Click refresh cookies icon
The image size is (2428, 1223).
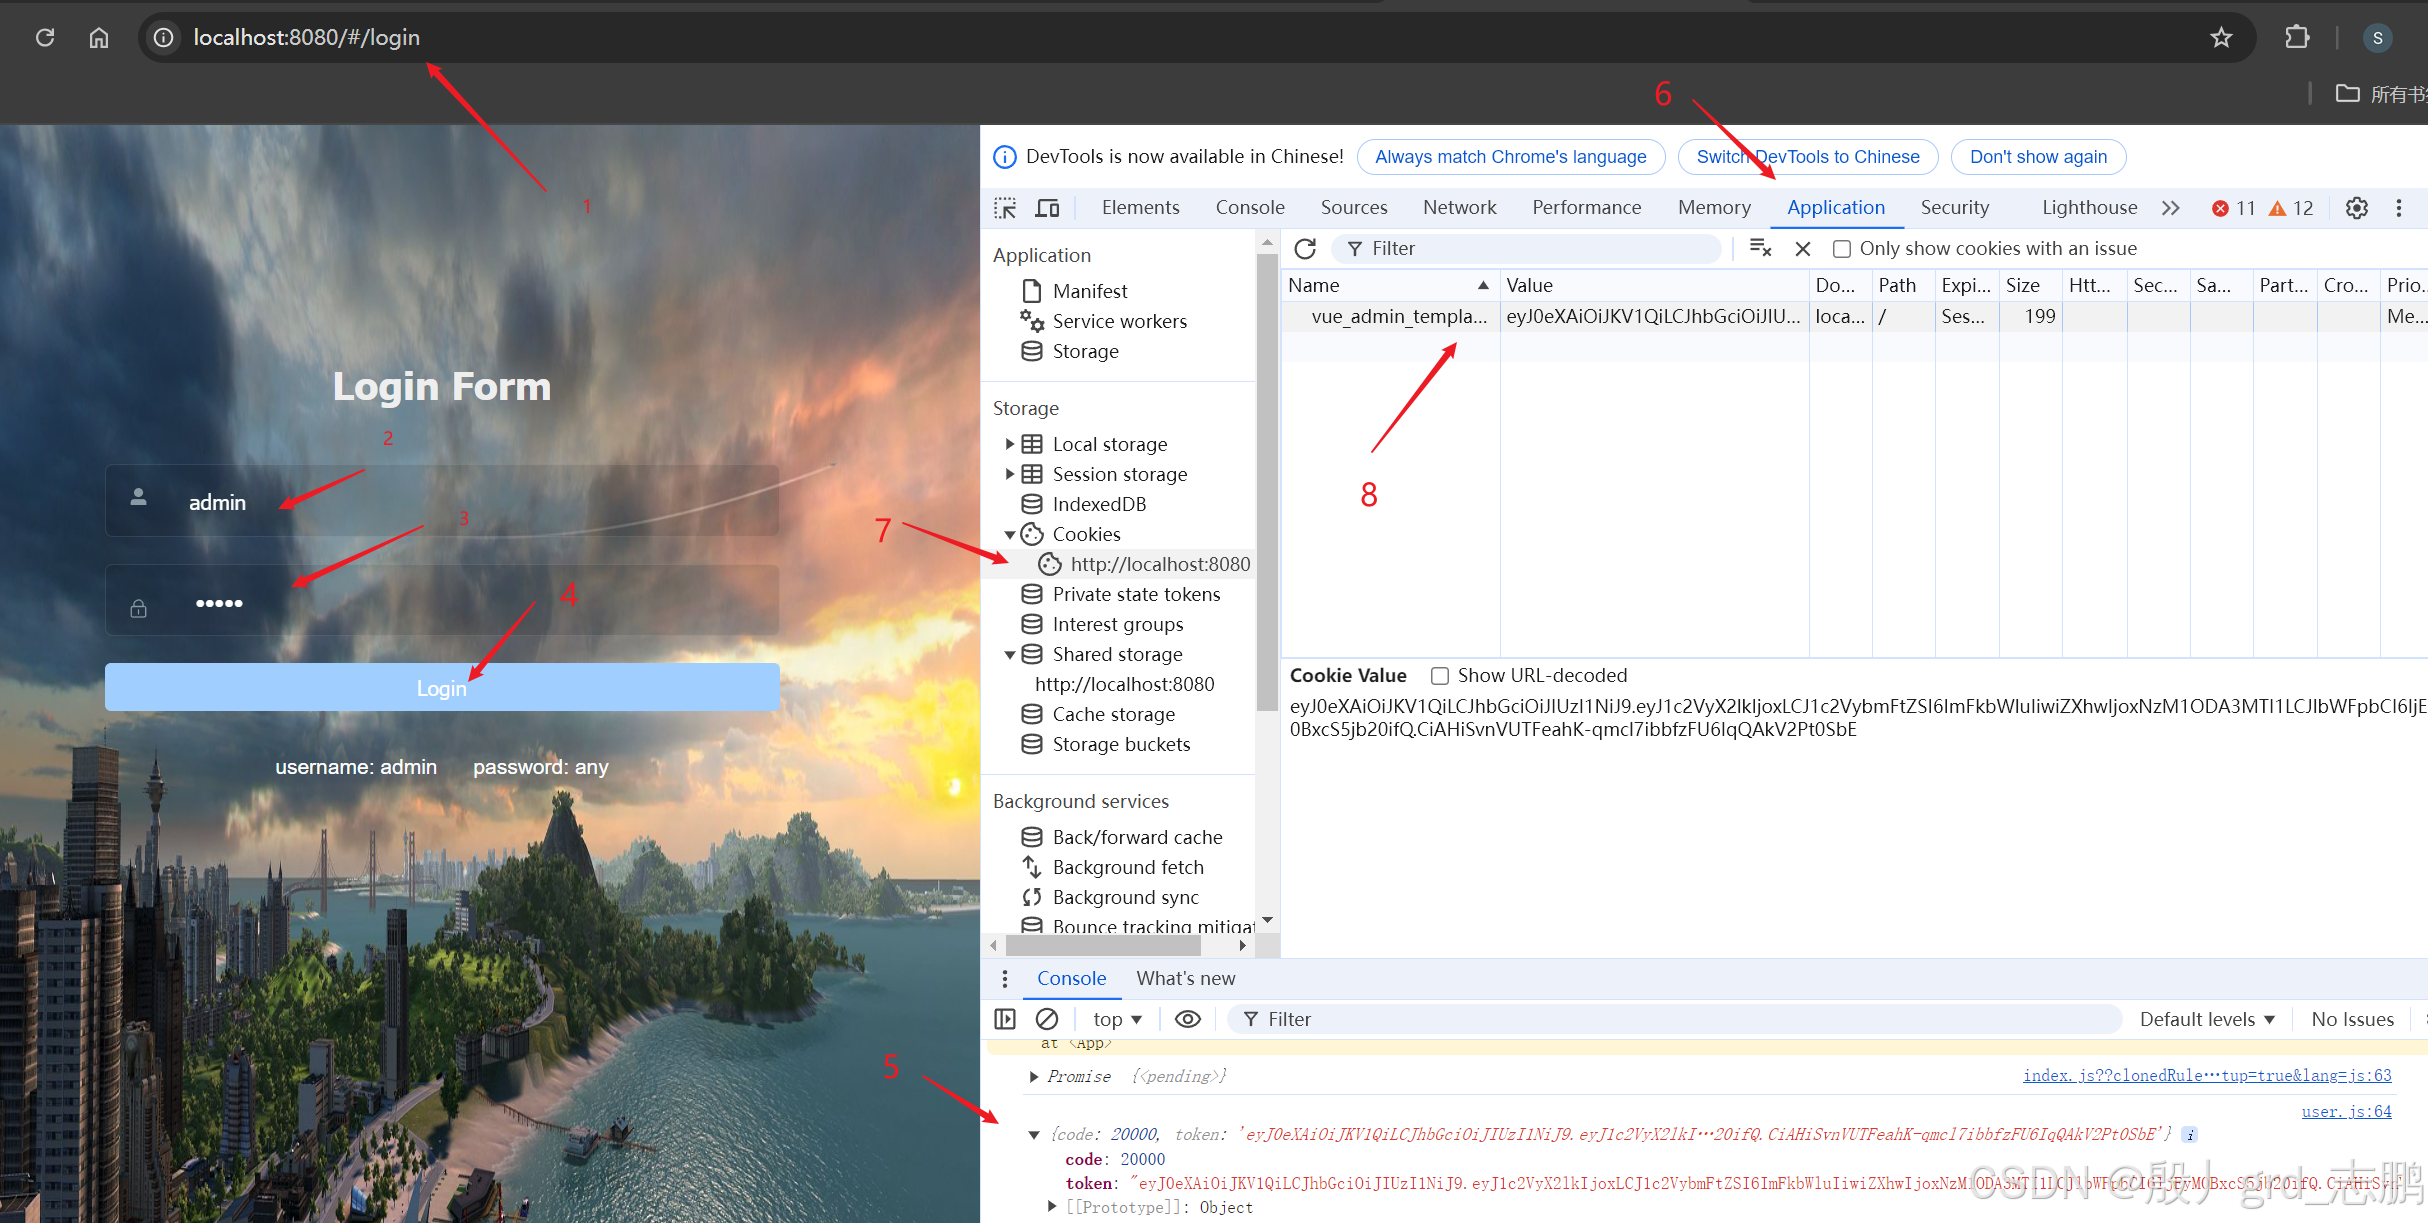[1305, 248]
